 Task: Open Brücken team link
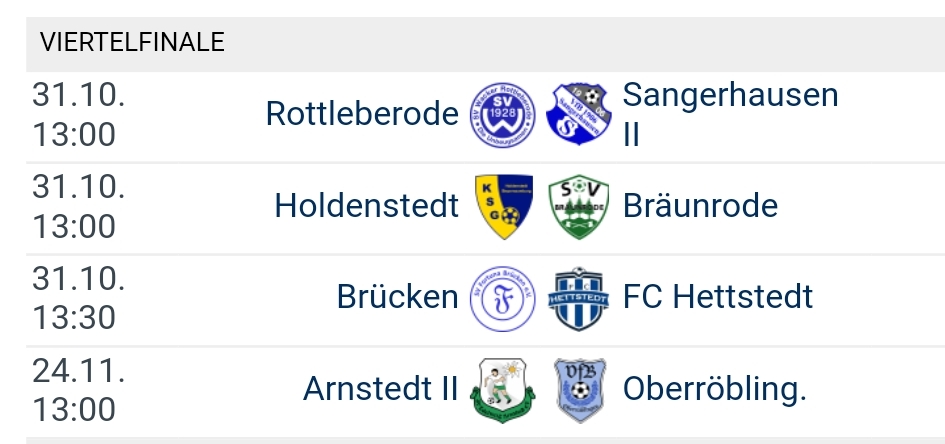[398, 297]
